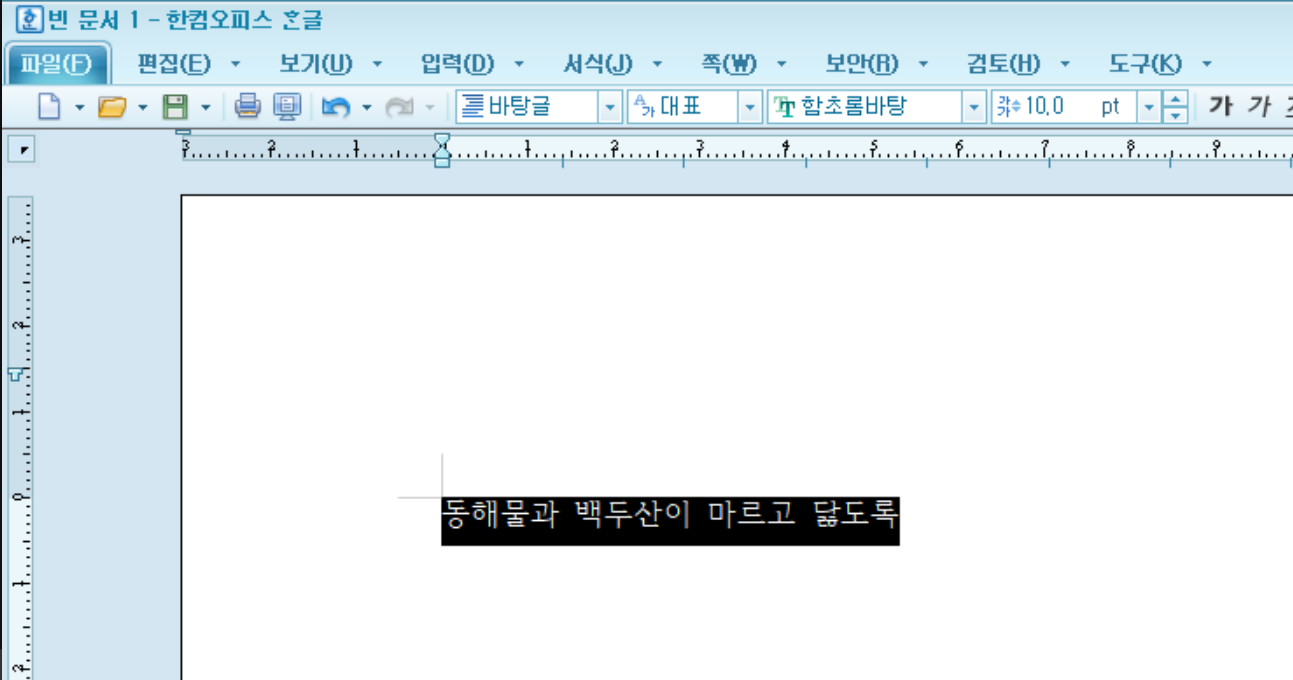Screen dimensions: 1293x680
Task: Open the font size pt dropdown
Action: [1149, 107]
